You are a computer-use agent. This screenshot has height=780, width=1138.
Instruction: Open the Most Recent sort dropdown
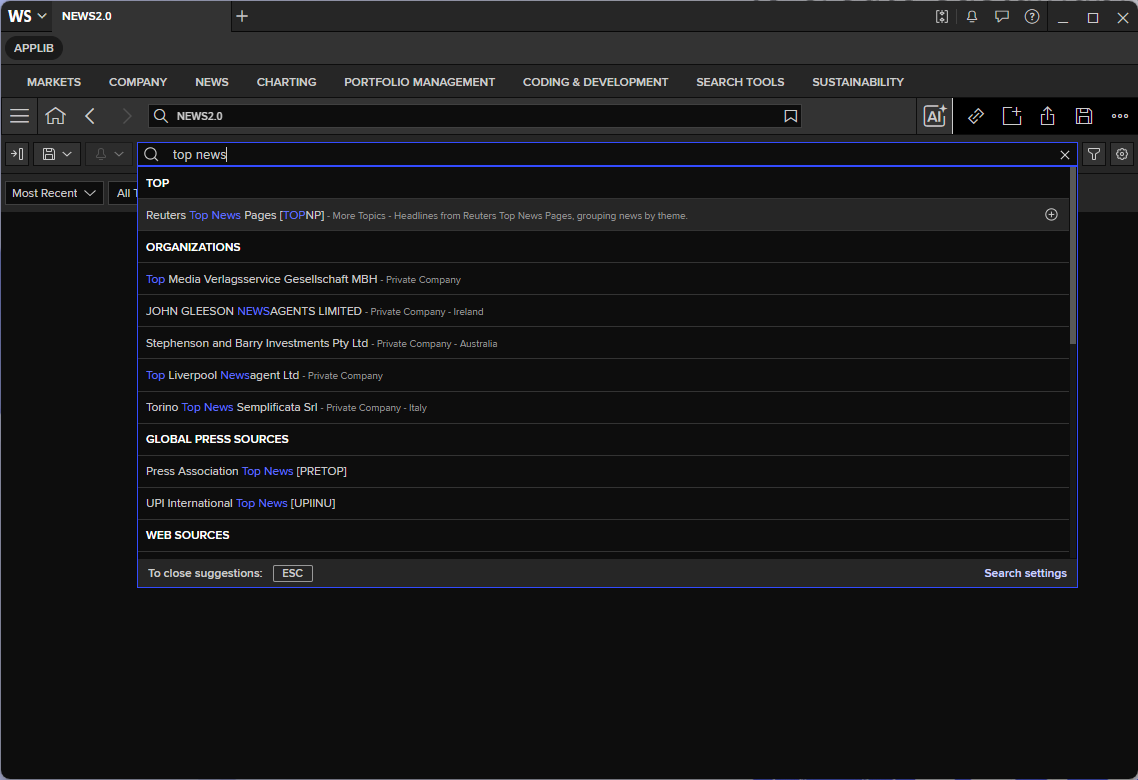pos(54,193)
